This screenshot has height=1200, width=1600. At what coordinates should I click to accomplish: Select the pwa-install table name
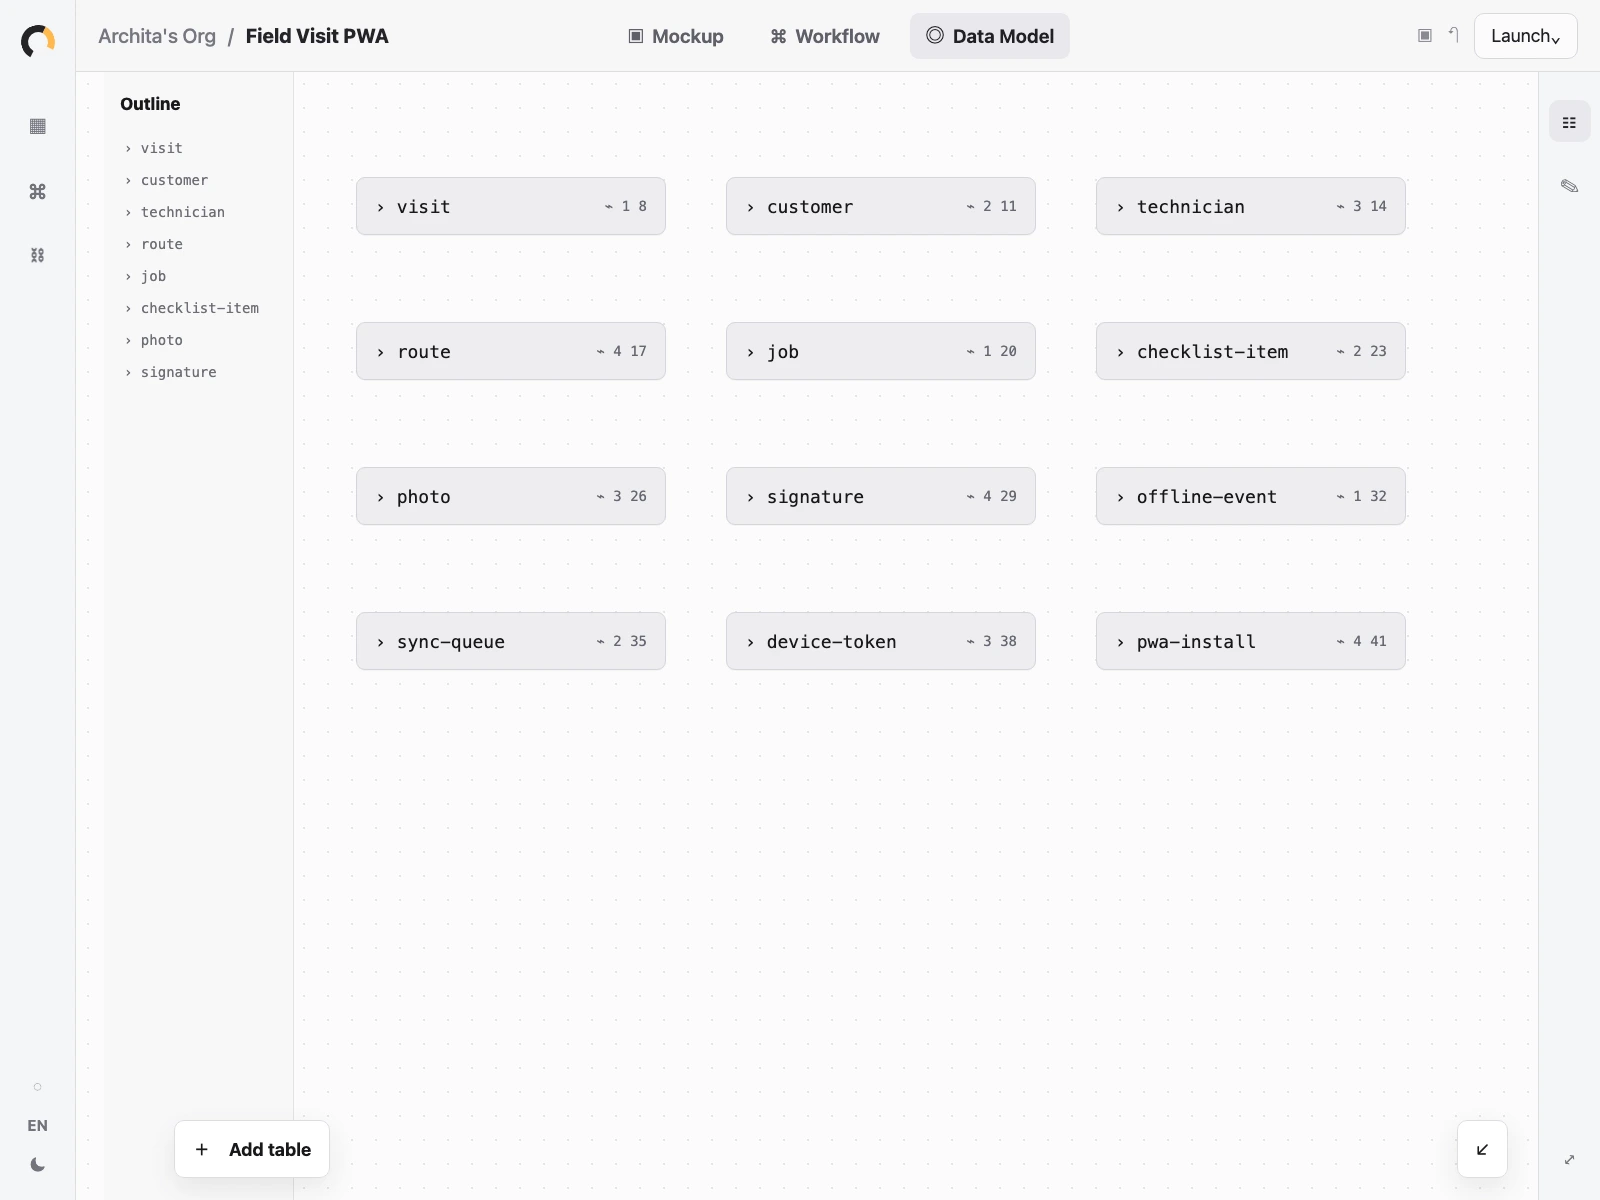[1196, 642]
